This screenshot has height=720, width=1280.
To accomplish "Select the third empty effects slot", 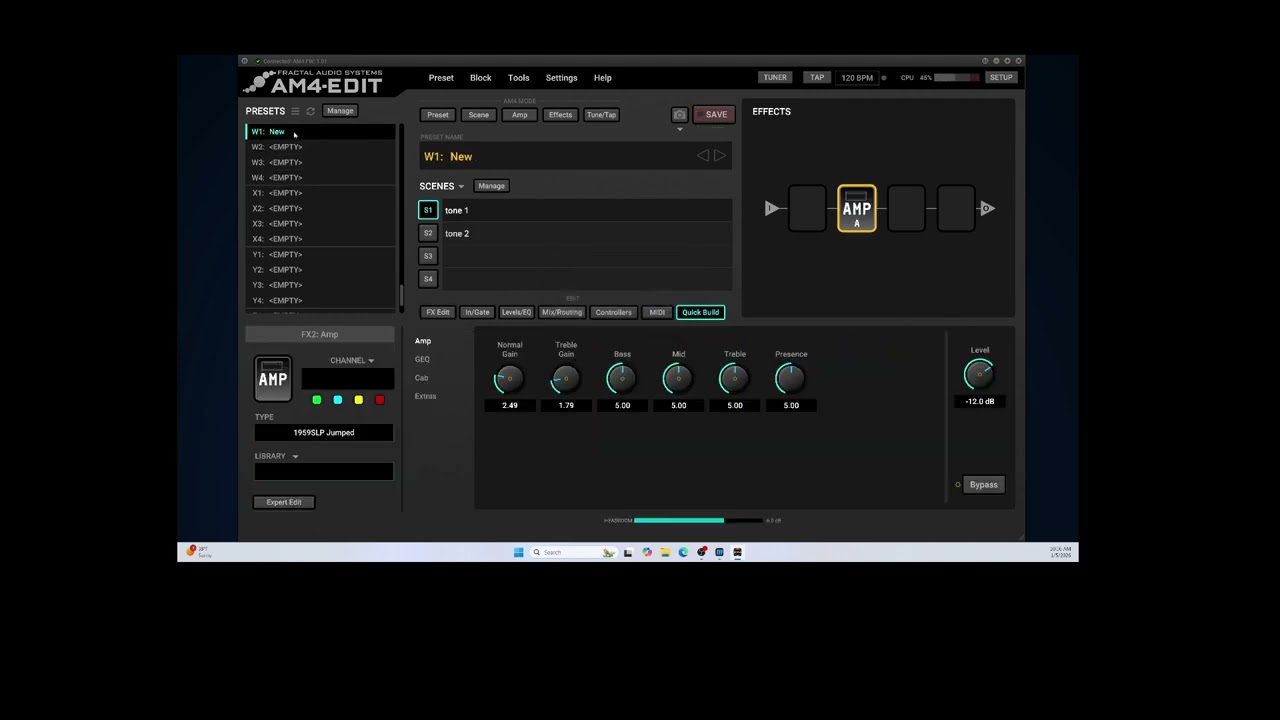I will click(906, 209).
